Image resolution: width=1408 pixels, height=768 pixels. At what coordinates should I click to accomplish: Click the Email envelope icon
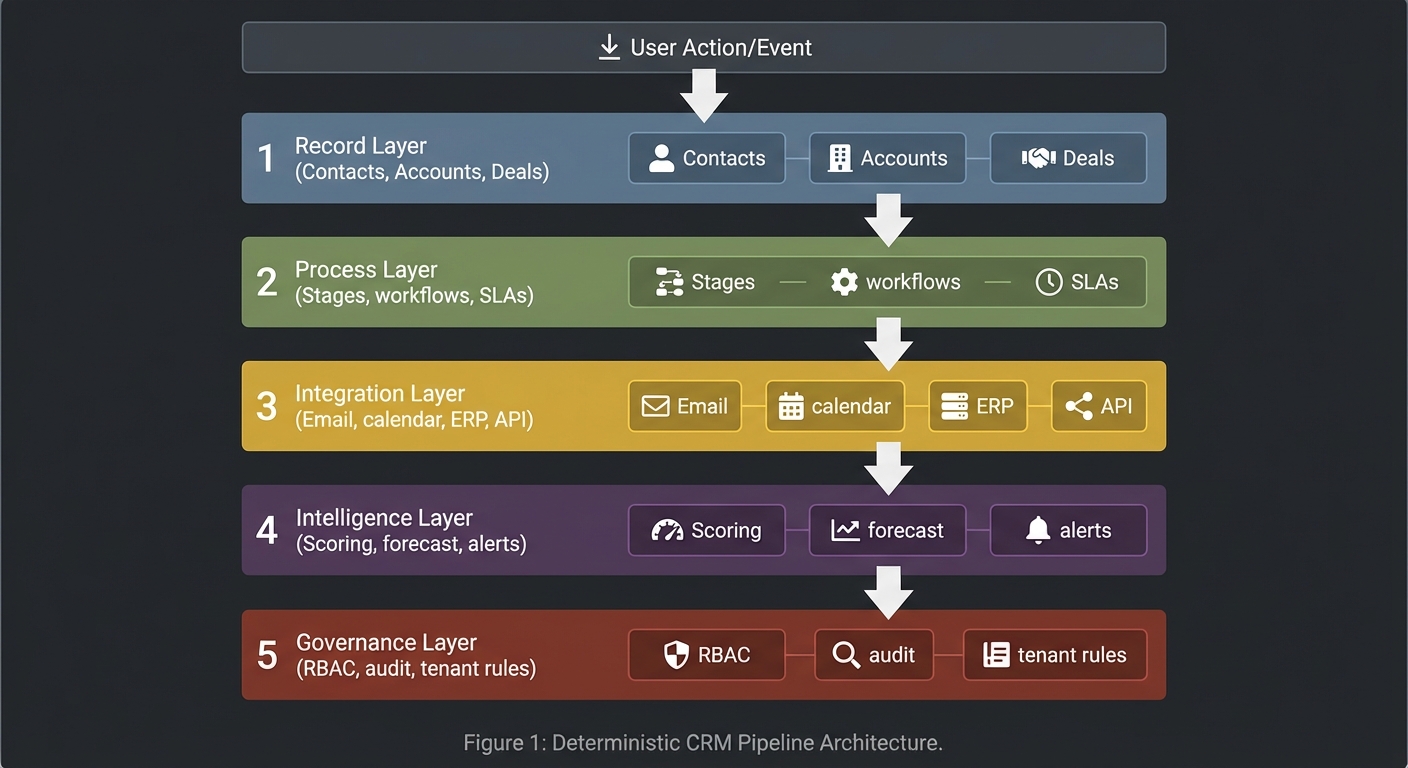tap(655, 406)
